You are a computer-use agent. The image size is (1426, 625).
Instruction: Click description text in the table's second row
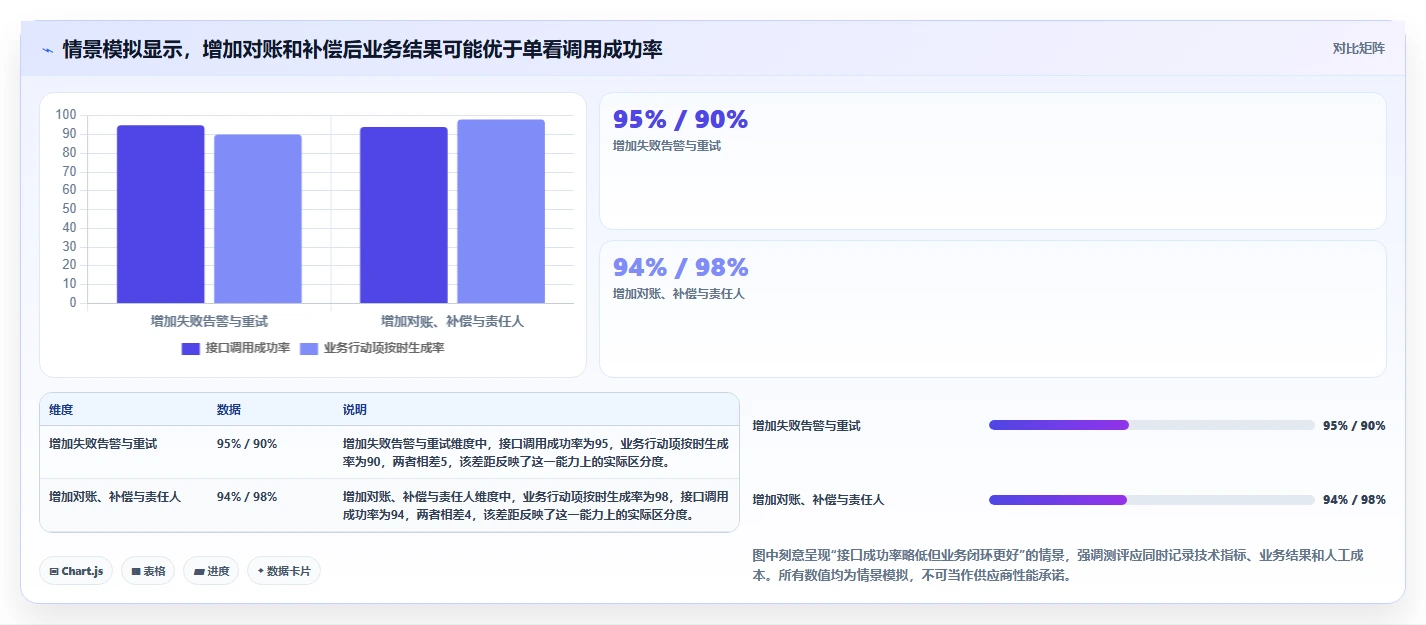[x=535, y=506]
